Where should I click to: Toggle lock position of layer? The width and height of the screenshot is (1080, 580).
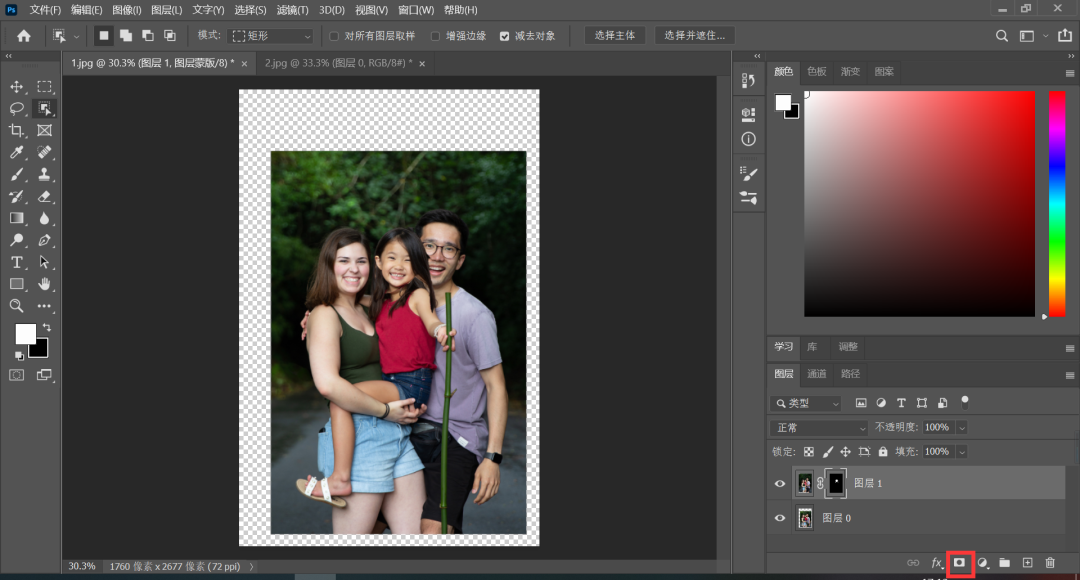(x=845, y=452)
